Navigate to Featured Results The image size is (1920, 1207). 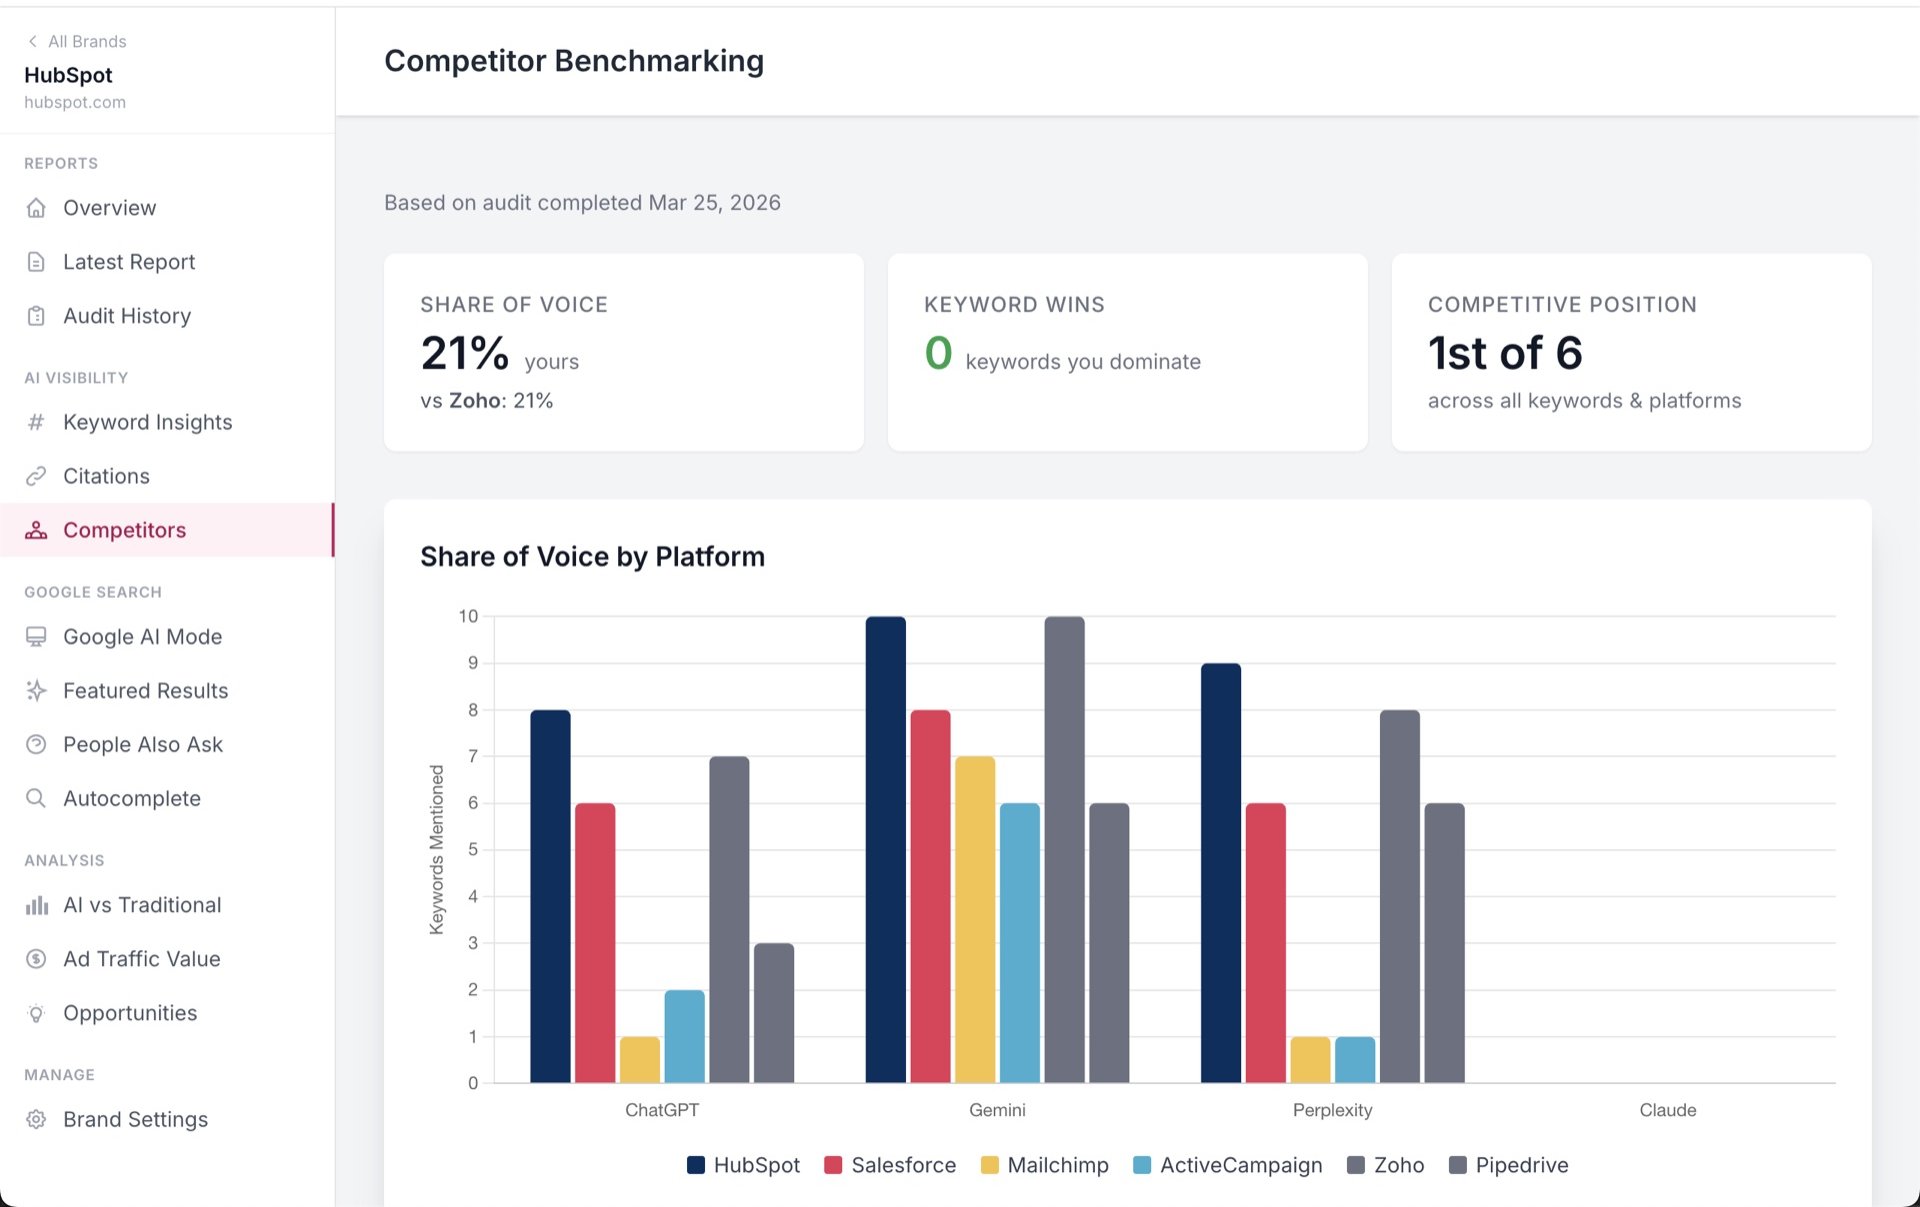[167, 691]
